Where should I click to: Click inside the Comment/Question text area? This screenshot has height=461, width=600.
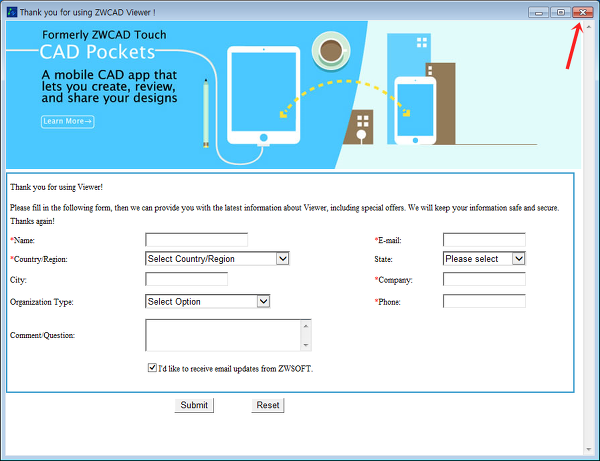point(223,335)
